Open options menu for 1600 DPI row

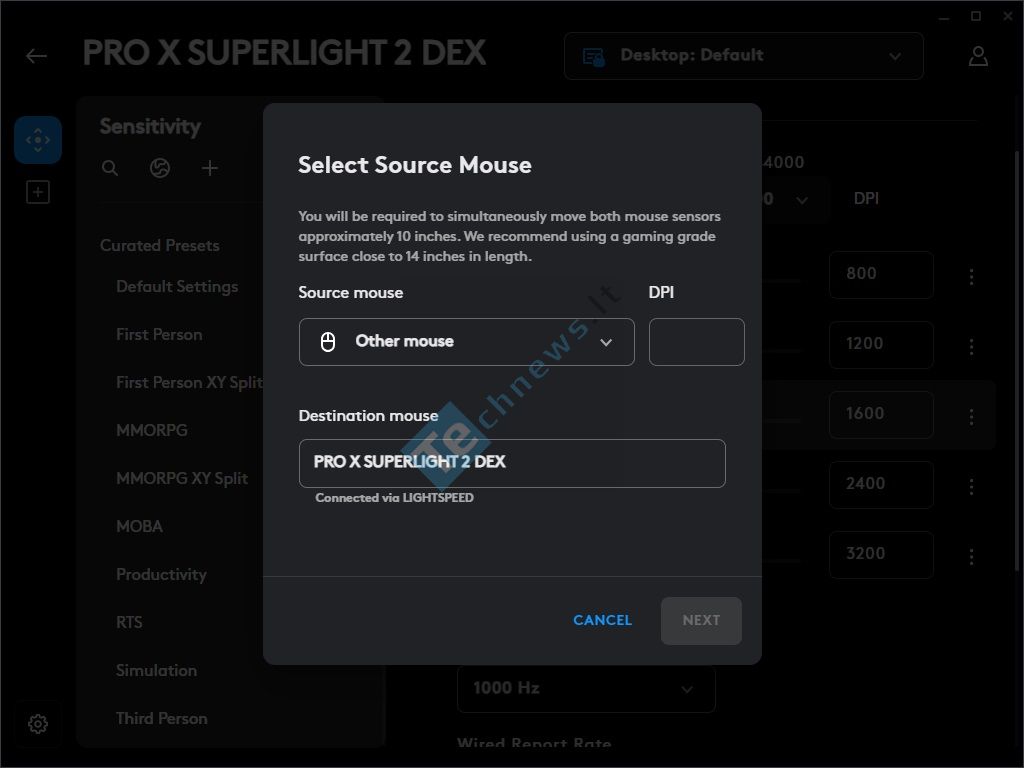972,416
